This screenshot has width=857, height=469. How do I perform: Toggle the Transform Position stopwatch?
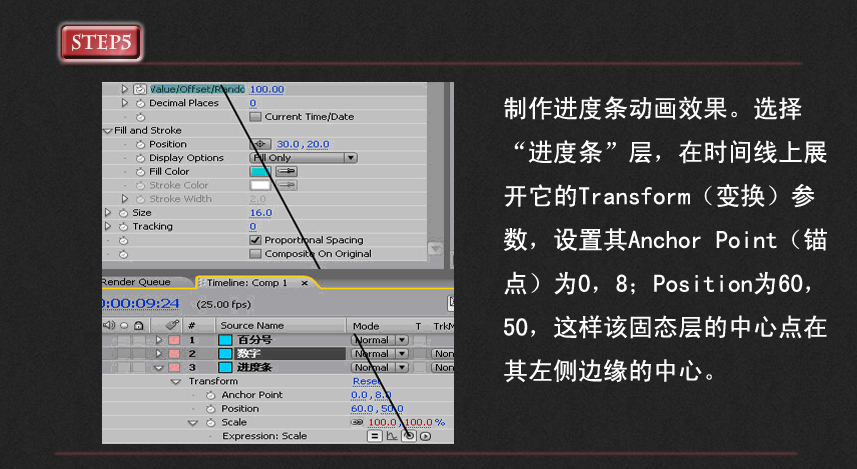tap(210, 409)
